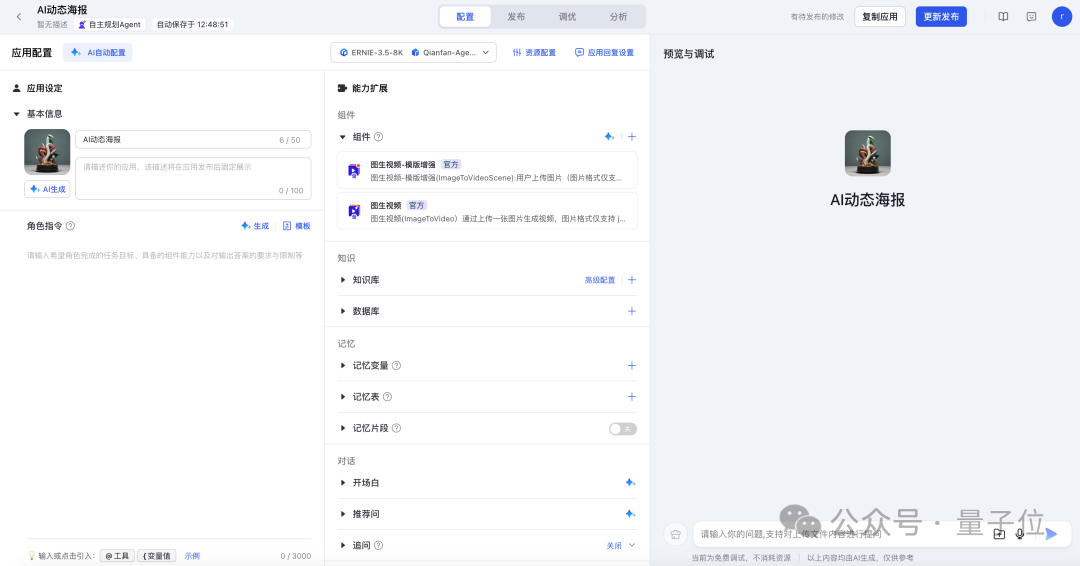1080x566 pixels.
Task: Add a memory table with plus icon
Action: click(x=632, y=397)
